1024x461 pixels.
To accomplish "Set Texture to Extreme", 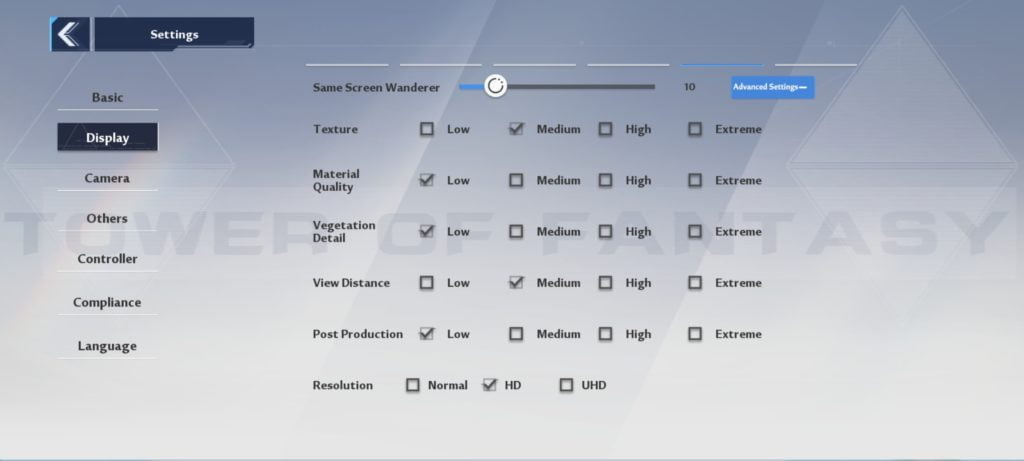I will click(x=695, y=129).
